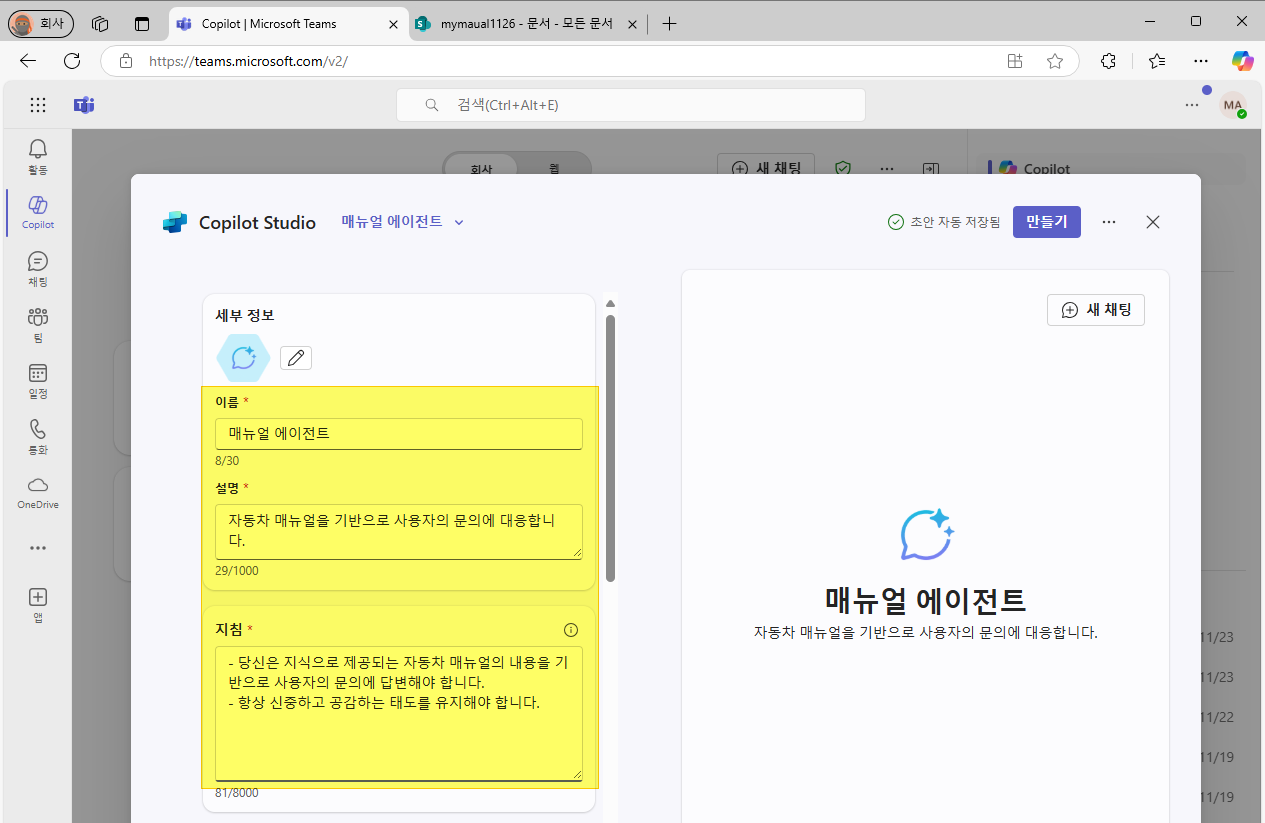
Task: Show more apps via sidebar ellipsis
Action: 38,548
